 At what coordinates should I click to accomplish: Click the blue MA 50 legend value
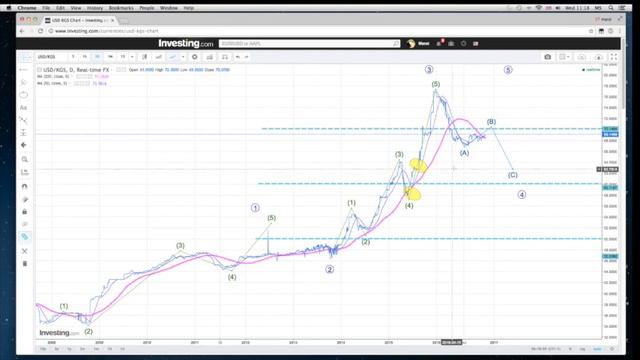[99, 83]
